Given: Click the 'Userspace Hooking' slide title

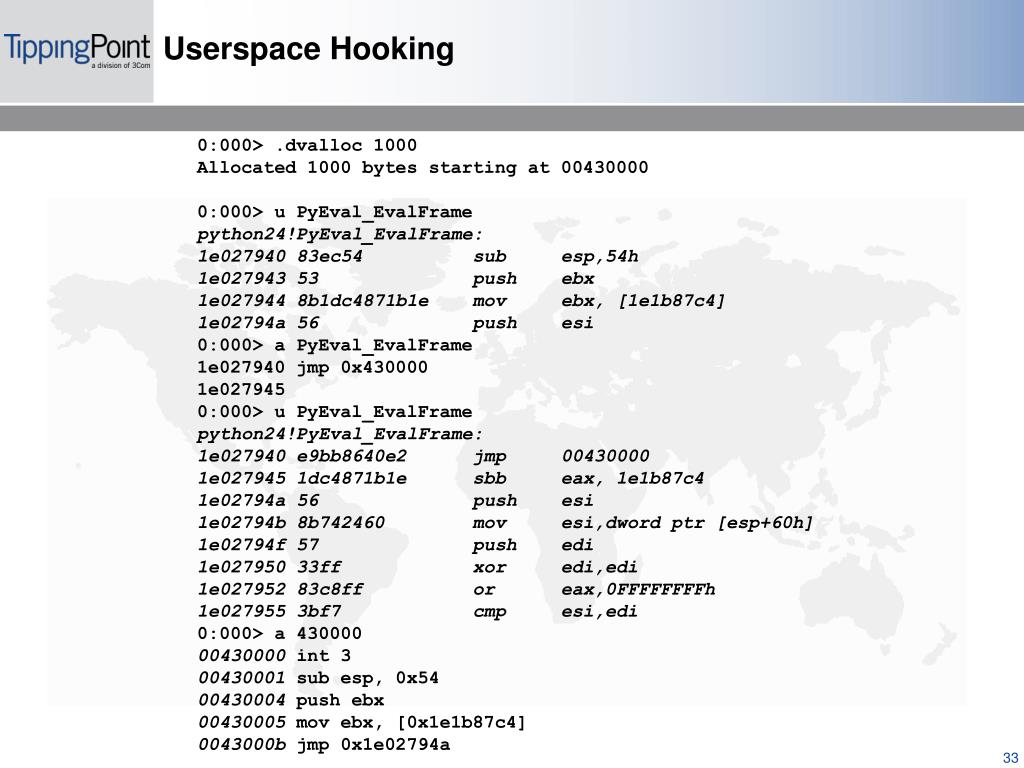Looking at the screenshot, I should coord(308,49).
